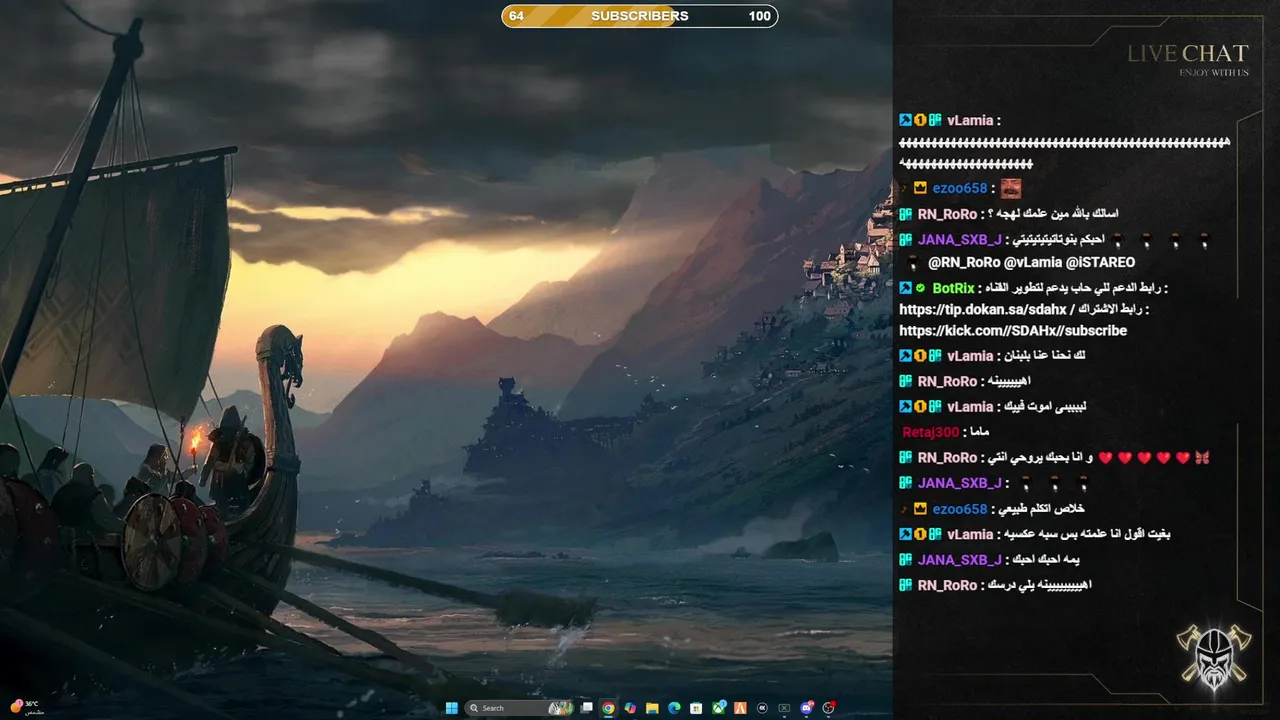This screenshot has width=1280, height=720.
Task: Open the round white-ring taskbar icon
Action: click(762, 708)
